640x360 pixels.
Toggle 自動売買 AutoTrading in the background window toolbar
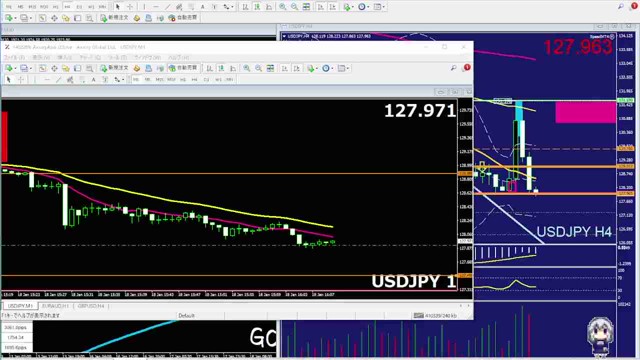coord(183,18)
